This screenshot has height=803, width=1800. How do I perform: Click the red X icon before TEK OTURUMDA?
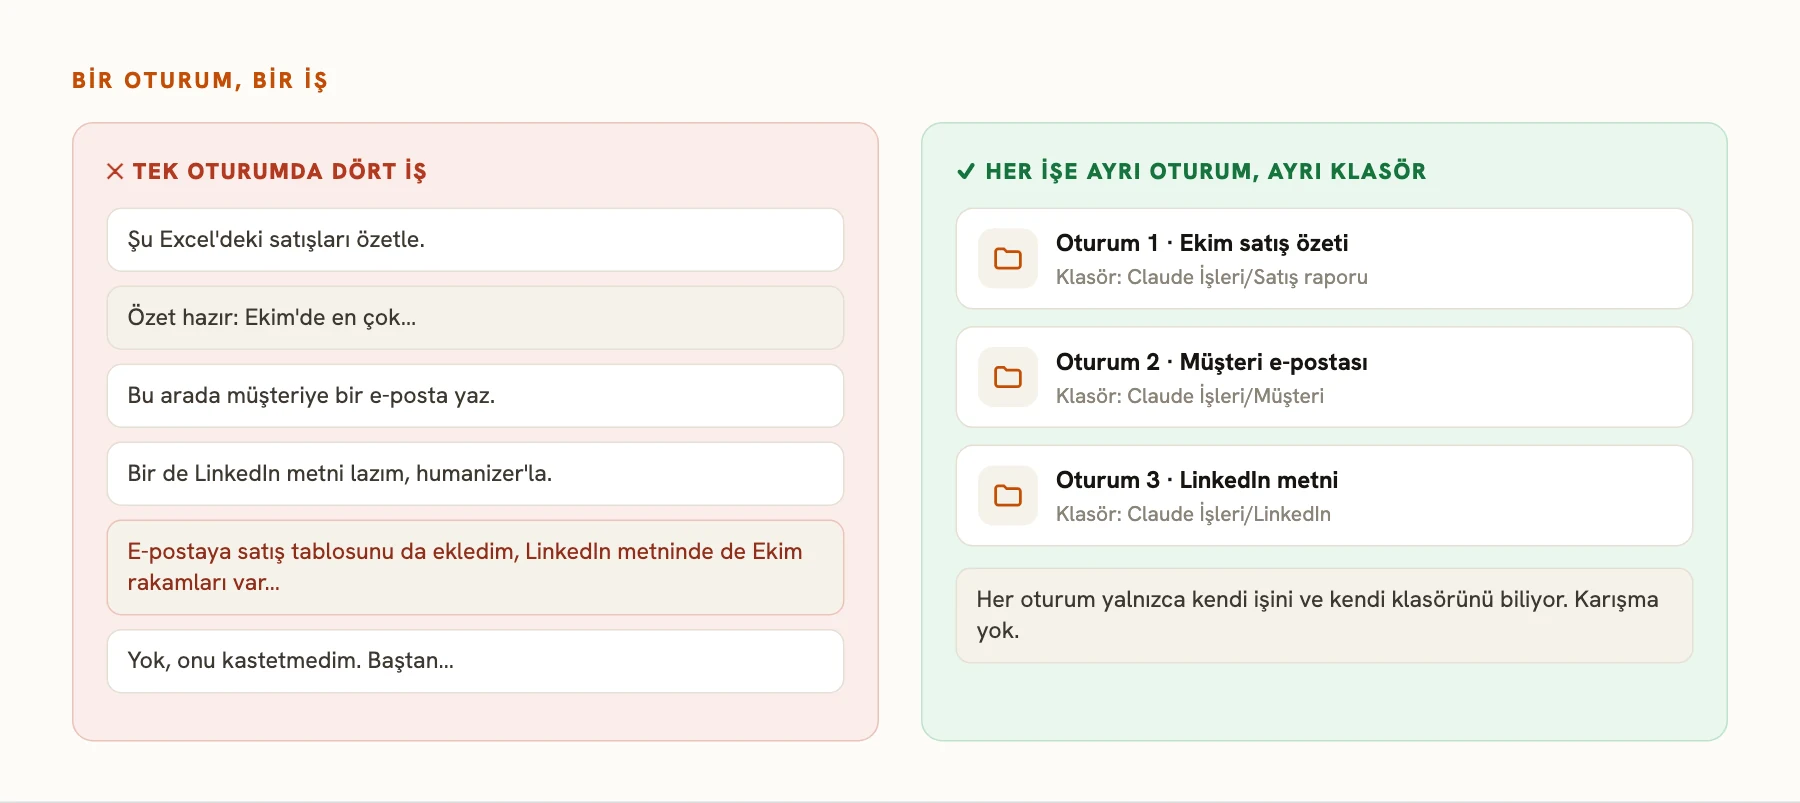(115, 171)
